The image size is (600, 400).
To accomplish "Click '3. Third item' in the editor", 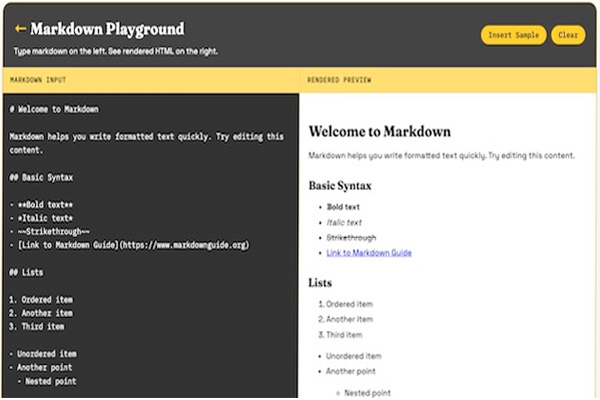I will coord(37,327).
